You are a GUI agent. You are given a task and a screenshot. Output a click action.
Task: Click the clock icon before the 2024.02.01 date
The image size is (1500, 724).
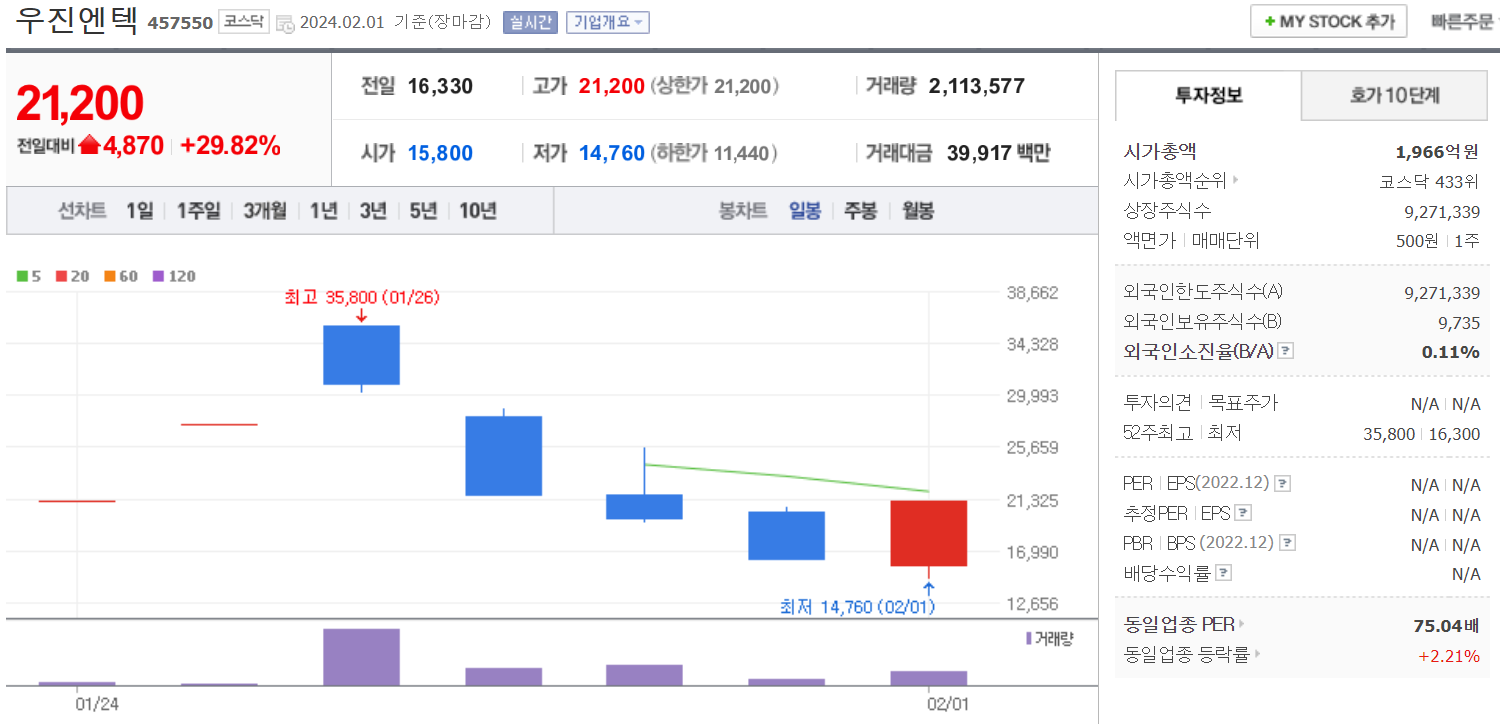[x=285, y=23]
